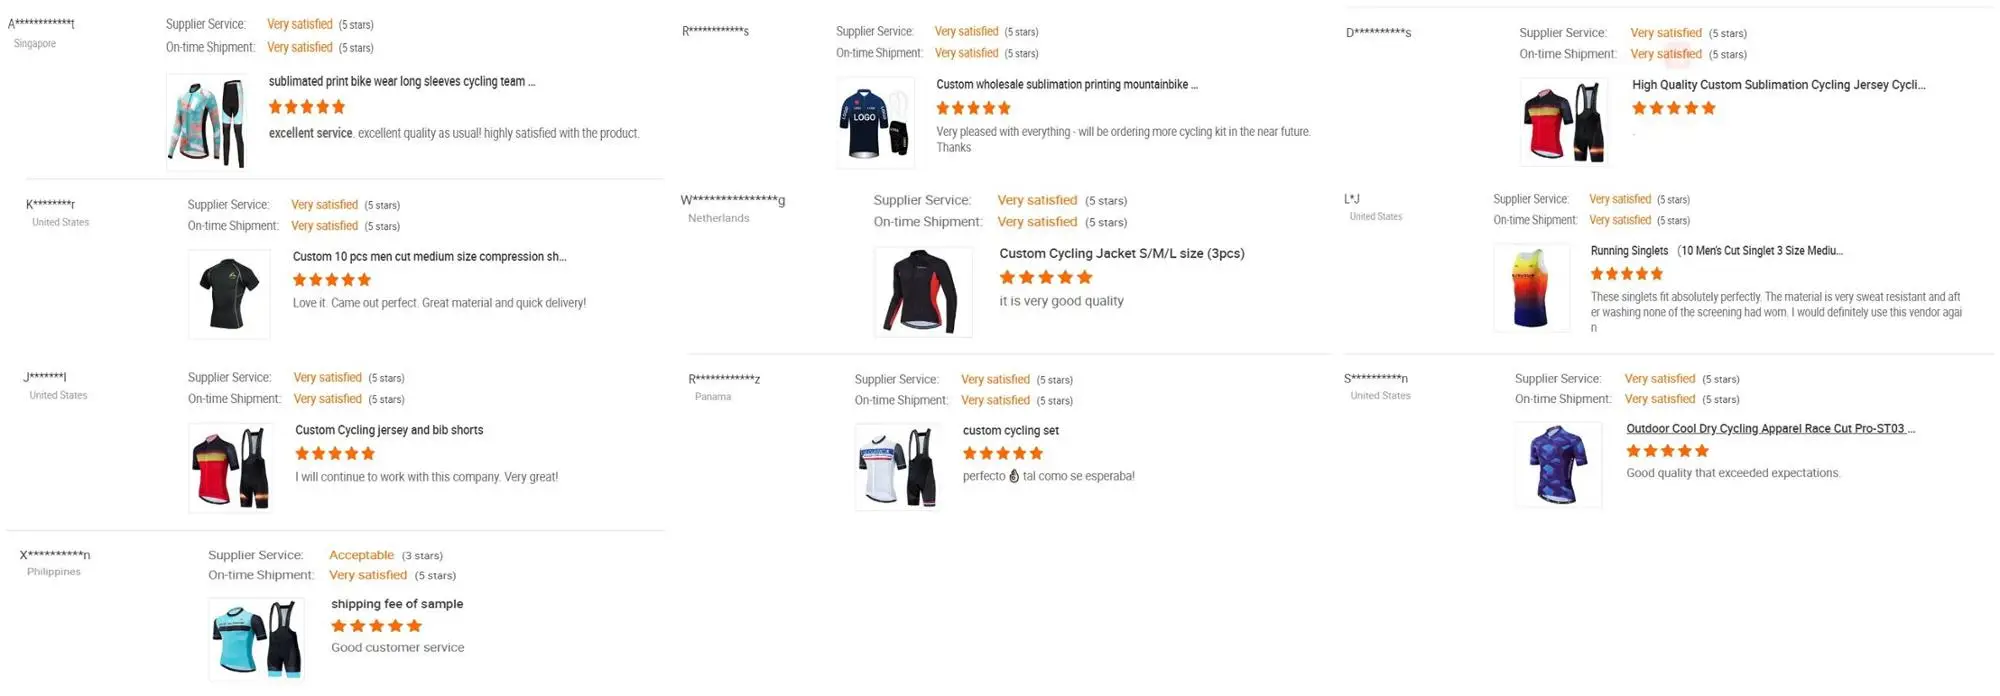The width and height of the screenshot is (2000, 696).
Task: Select the orange gradient running singlet image
Action: [x=1531, y=288]
